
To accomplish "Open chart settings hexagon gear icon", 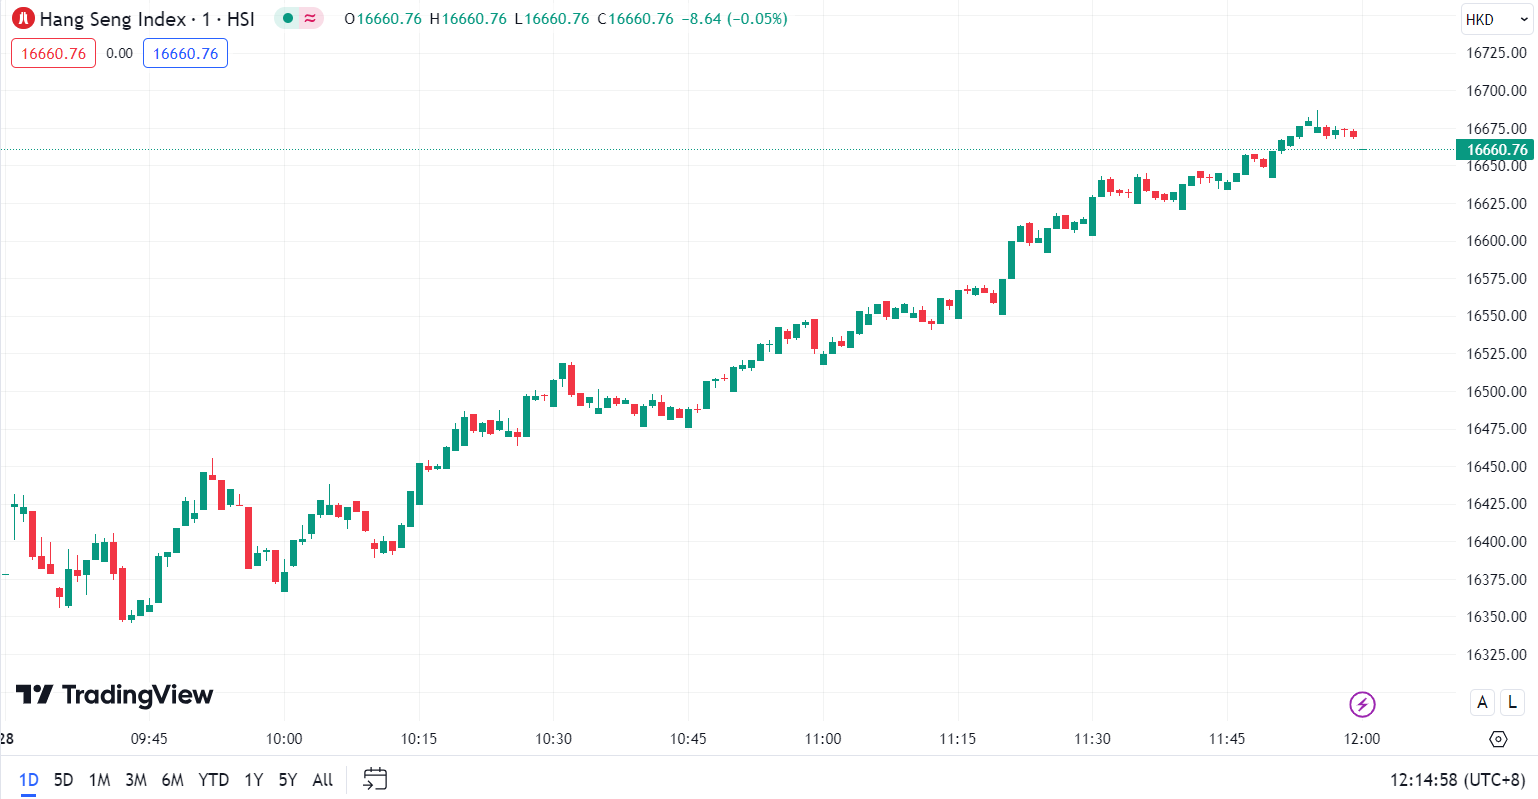I will click(x=1498, y=739).
